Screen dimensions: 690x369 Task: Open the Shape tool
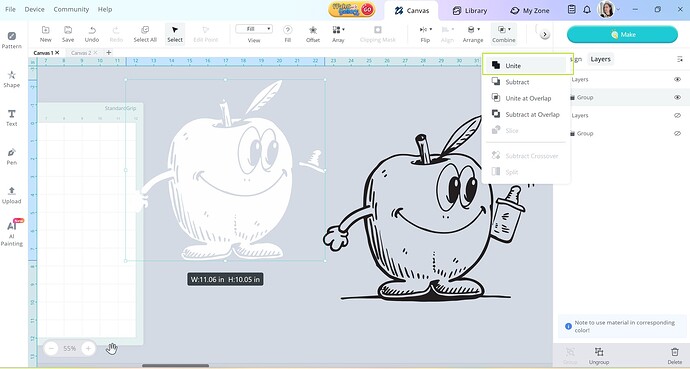tap(11, 79)
